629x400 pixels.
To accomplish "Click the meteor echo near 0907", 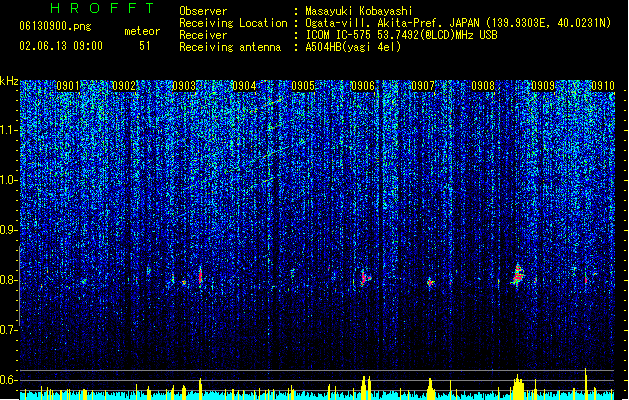I will point(430,282).
